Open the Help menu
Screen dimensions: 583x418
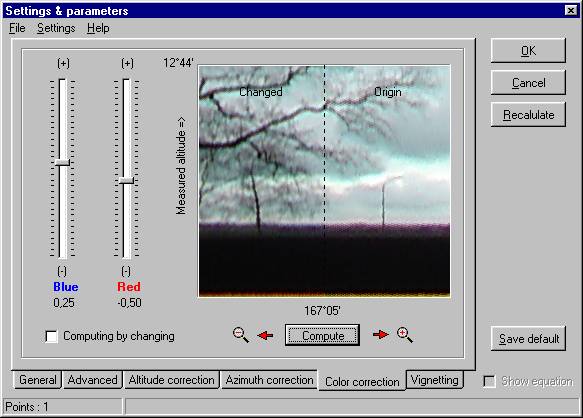pyautogui.click(x=98, y=28)
